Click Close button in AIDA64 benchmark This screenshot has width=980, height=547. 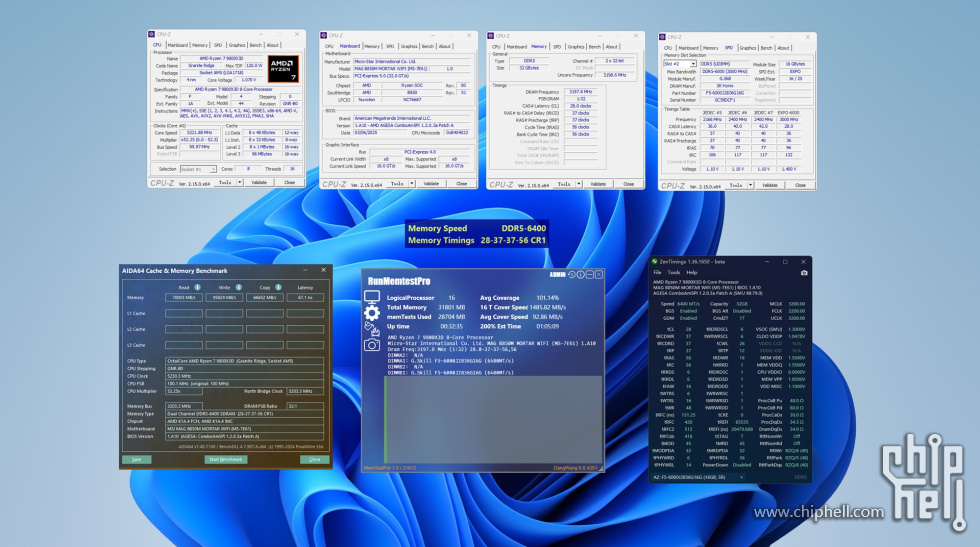click(314, 459)
